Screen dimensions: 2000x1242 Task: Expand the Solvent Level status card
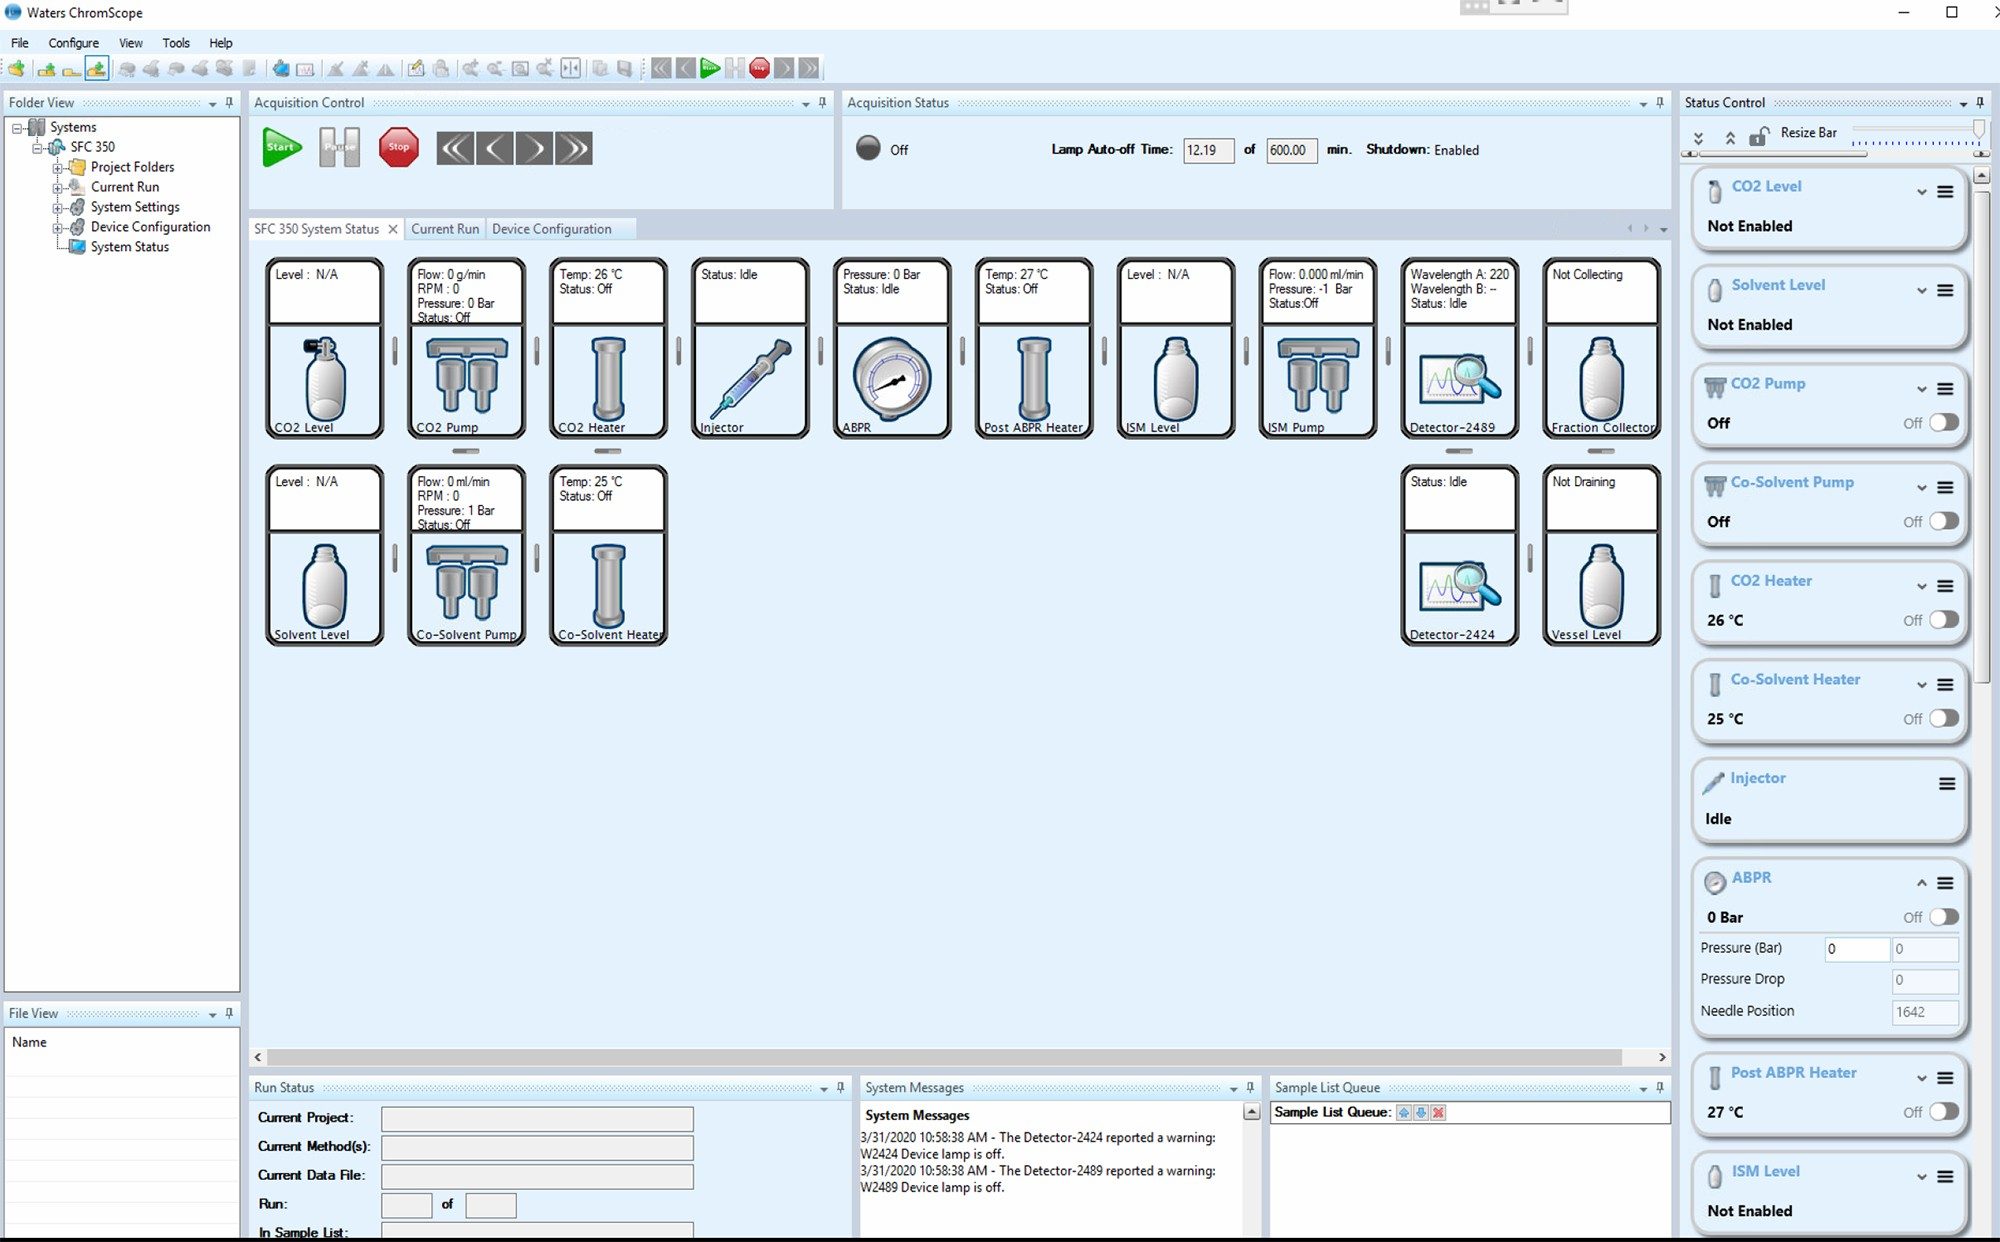1921,291
